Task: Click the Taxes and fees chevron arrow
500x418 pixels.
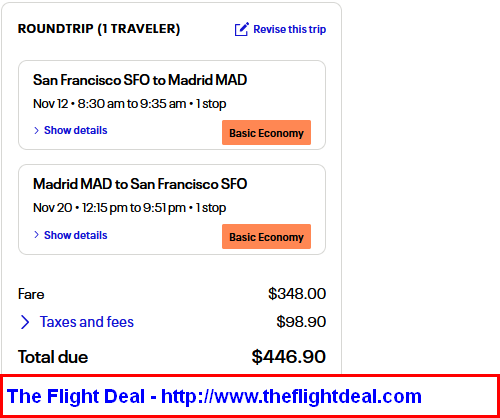Action: 25,322
